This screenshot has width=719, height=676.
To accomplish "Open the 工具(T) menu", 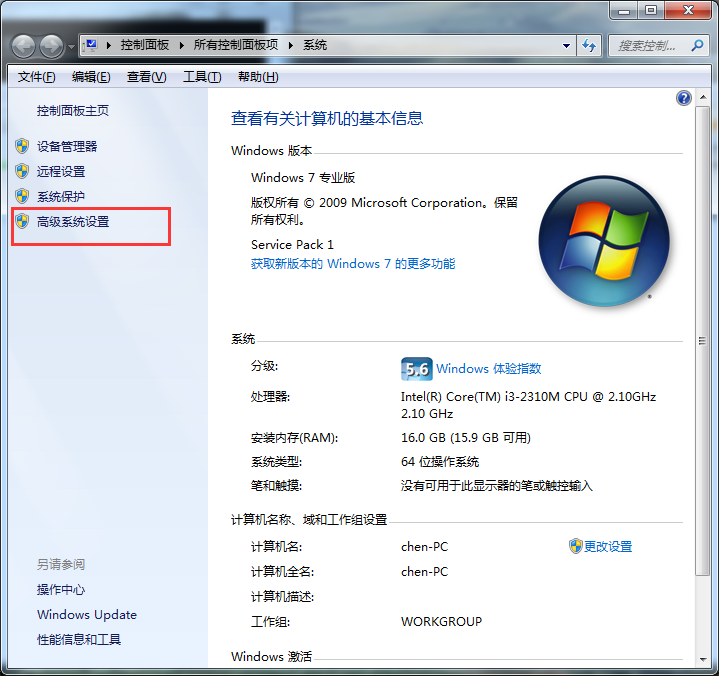I will 202,77.
